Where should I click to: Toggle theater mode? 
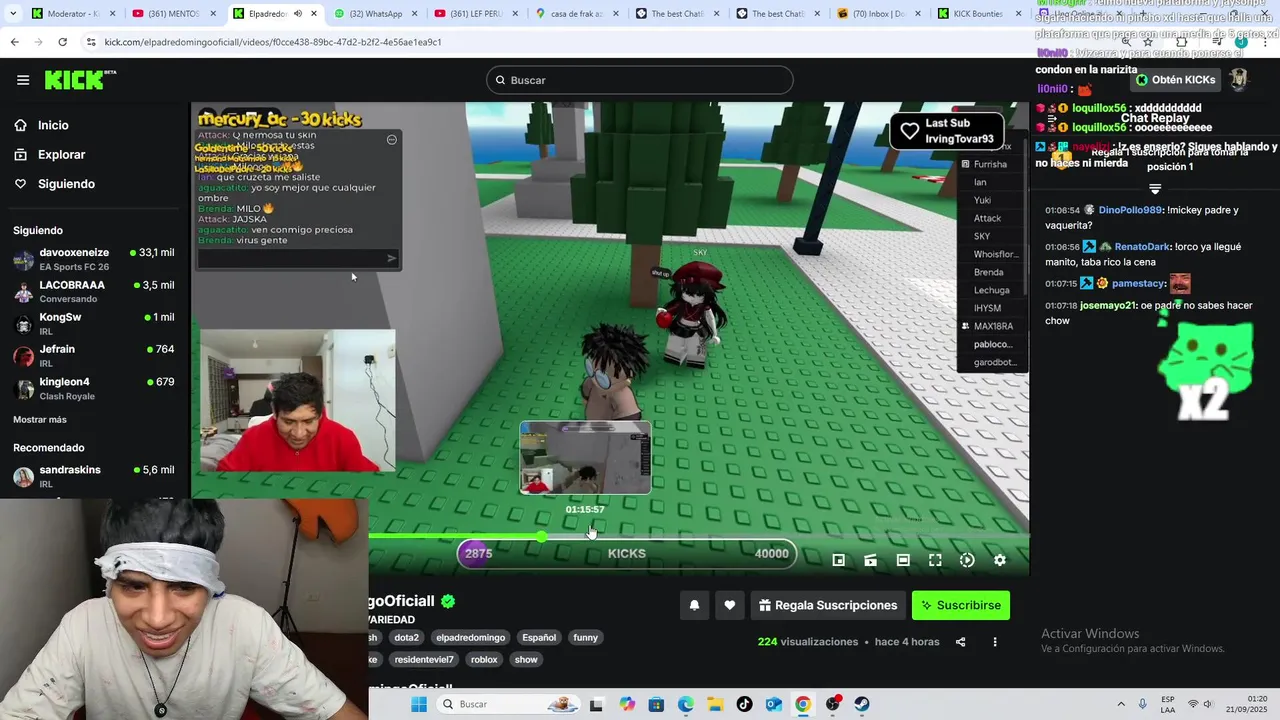[x=903, y=560]
